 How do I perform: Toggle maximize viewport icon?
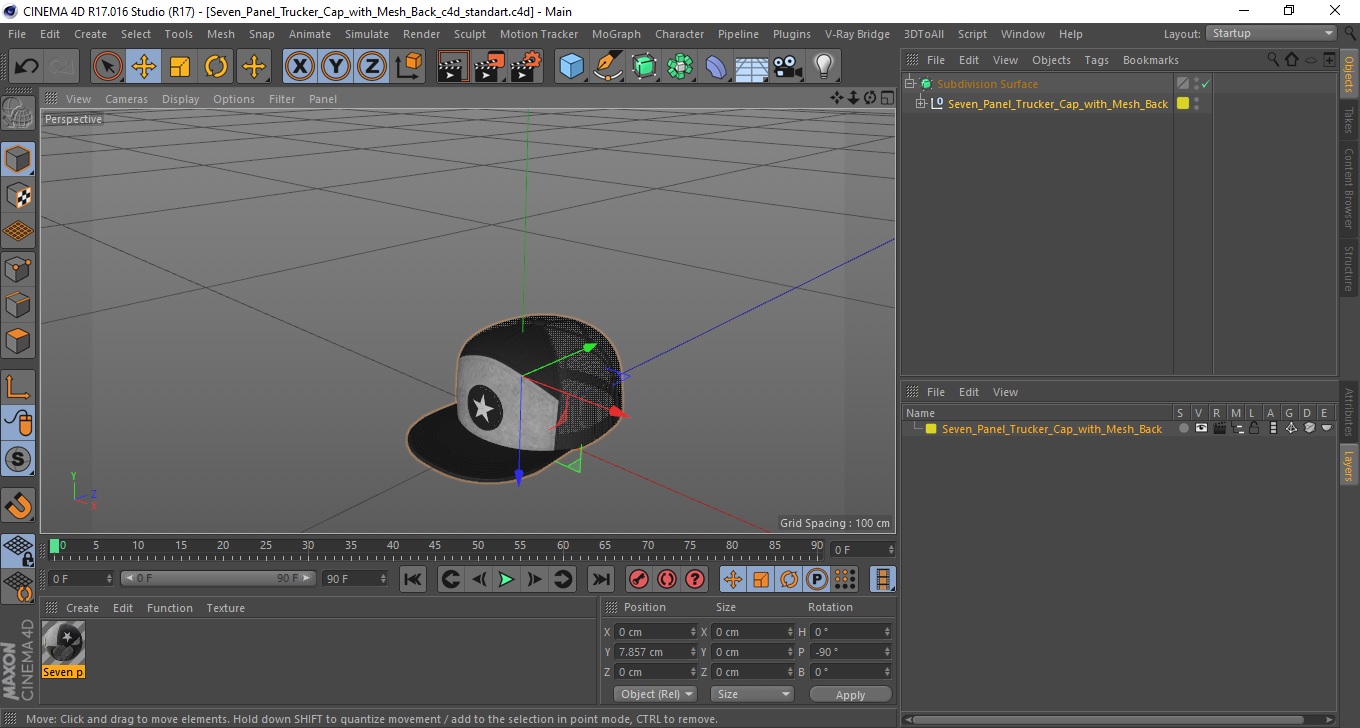point(887,97)
